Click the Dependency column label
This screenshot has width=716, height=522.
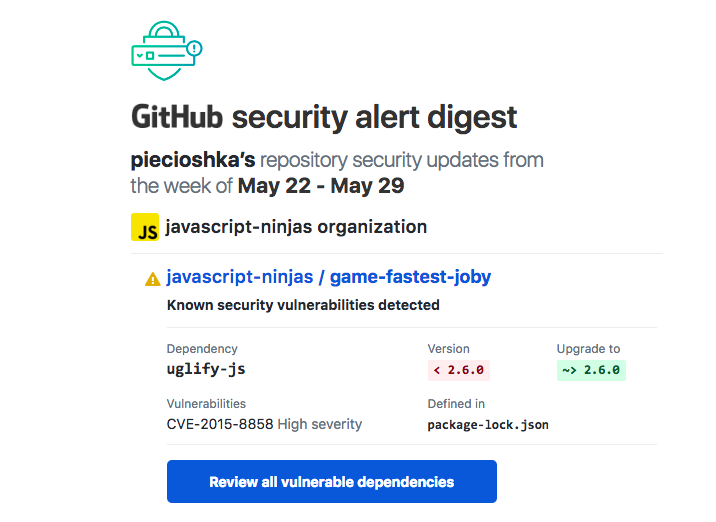point(202,349)
